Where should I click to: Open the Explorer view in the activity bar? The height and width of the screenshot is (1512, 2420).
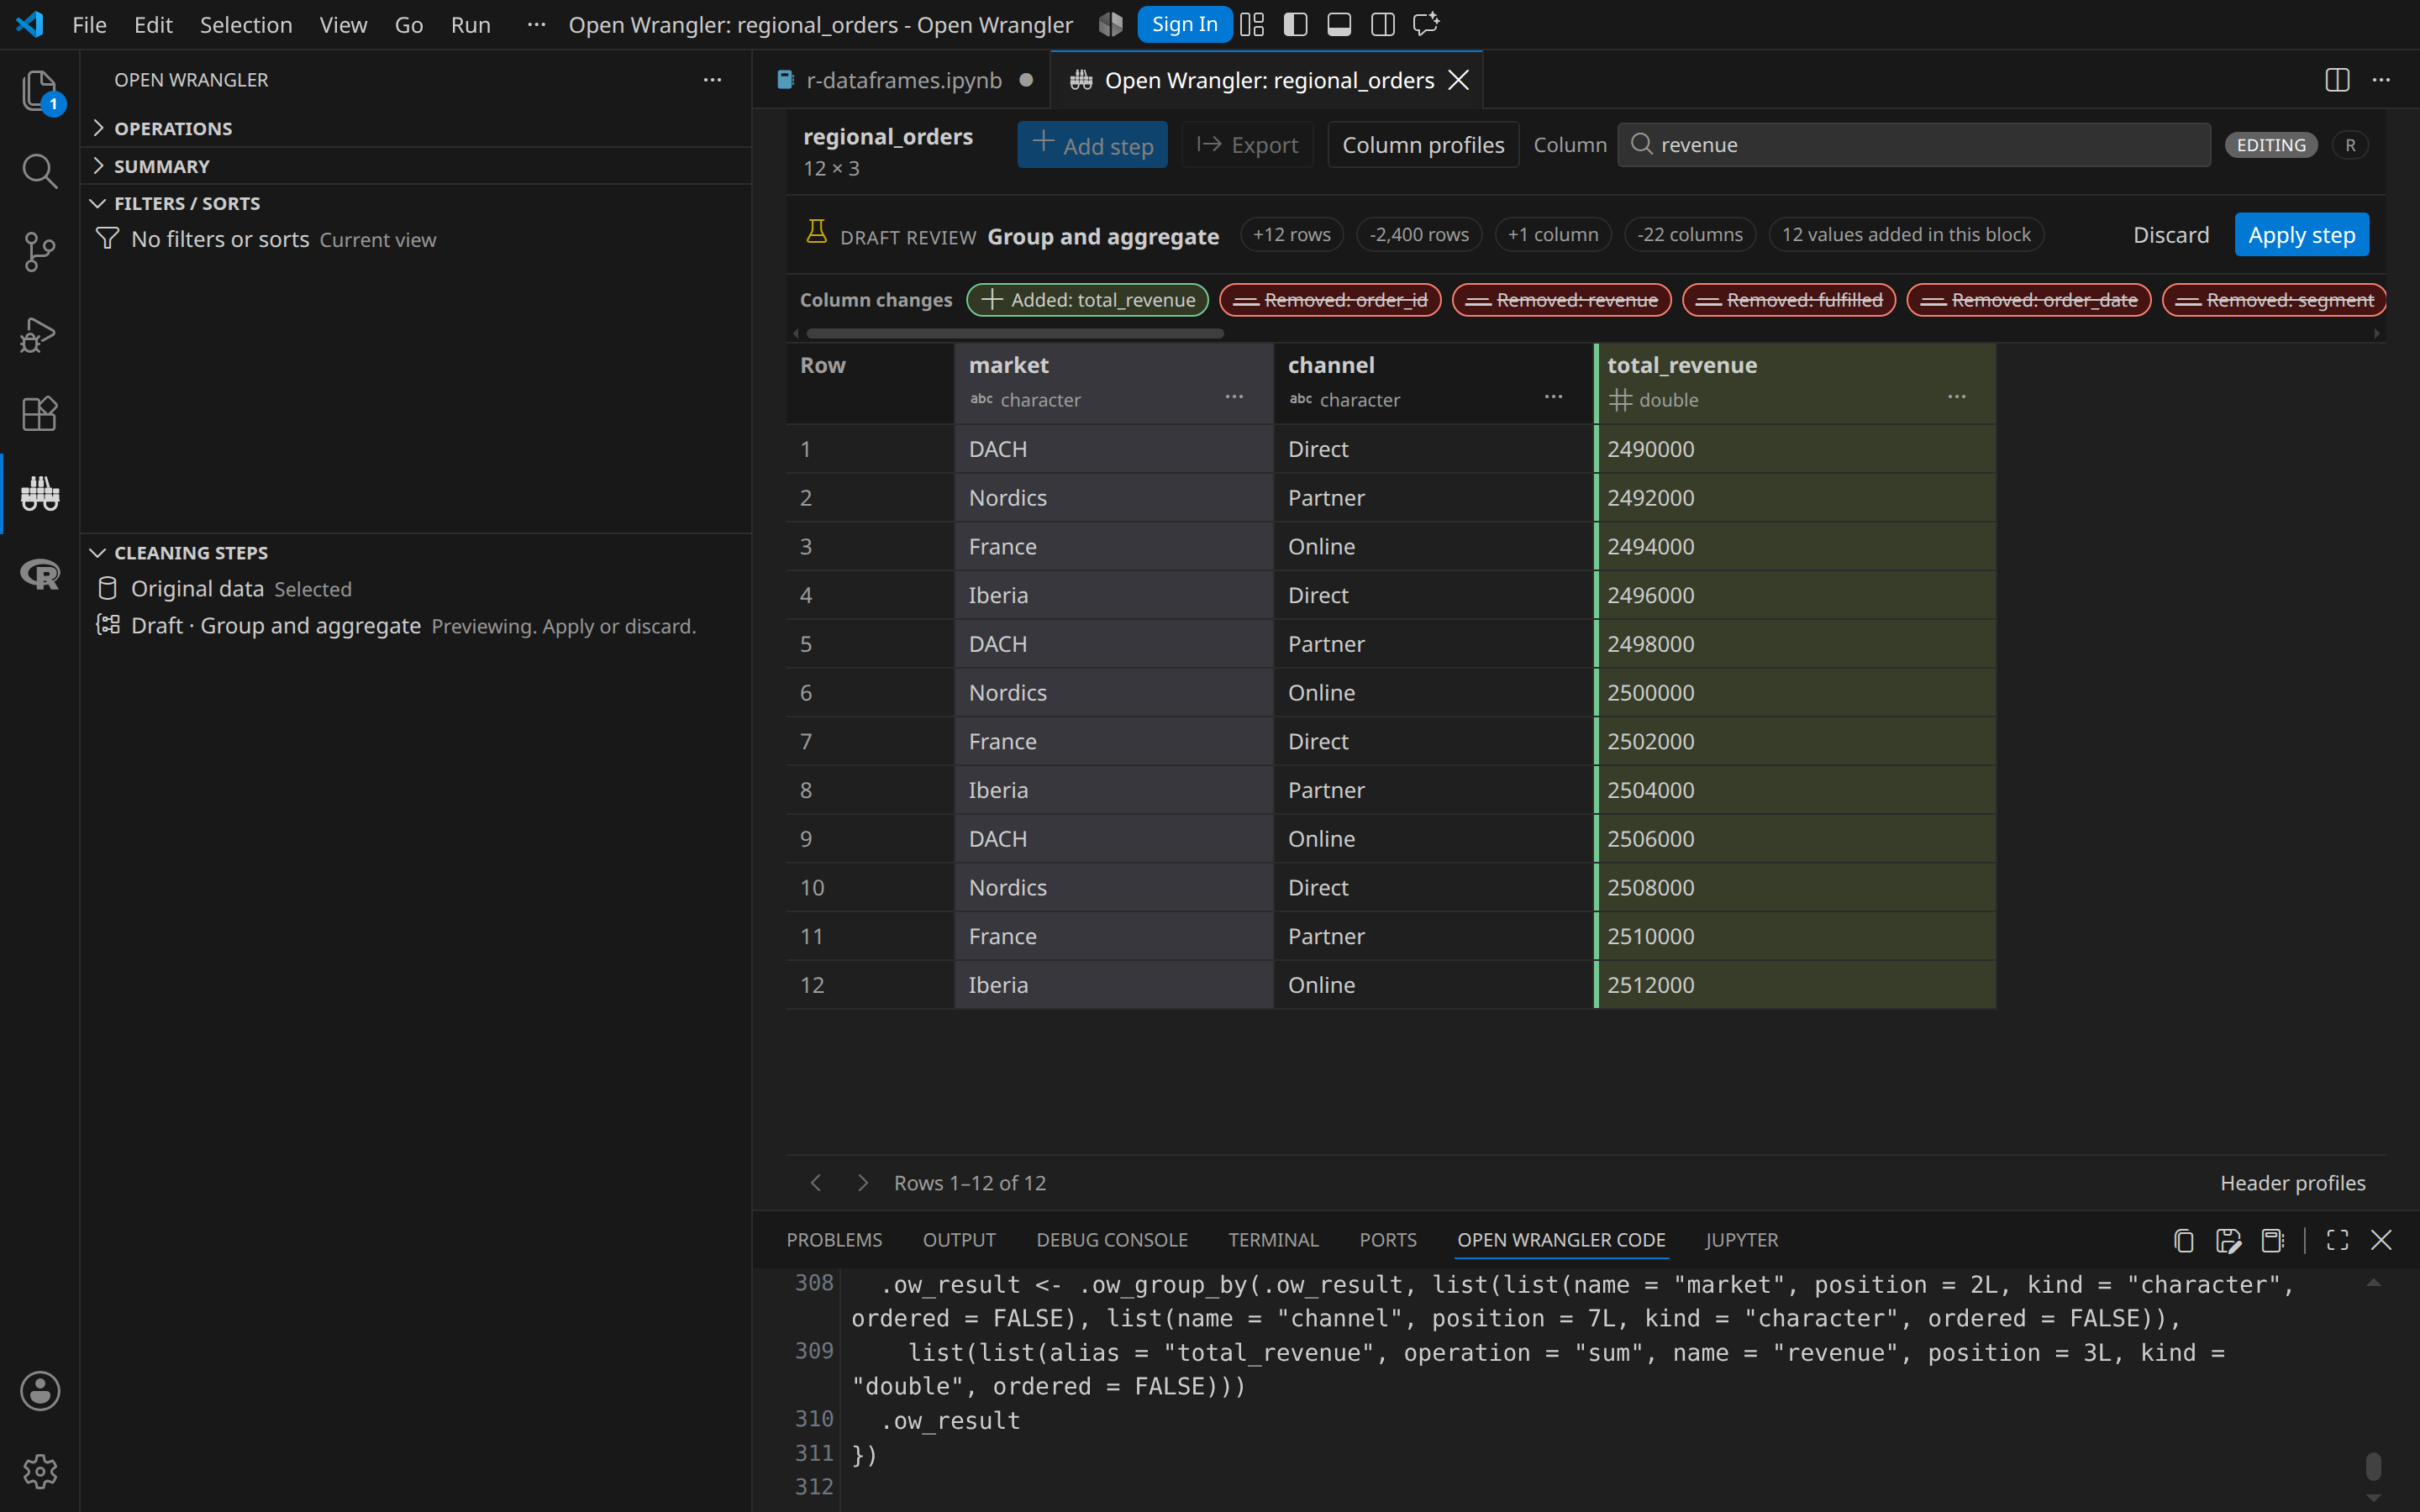[x=39, y=90]
